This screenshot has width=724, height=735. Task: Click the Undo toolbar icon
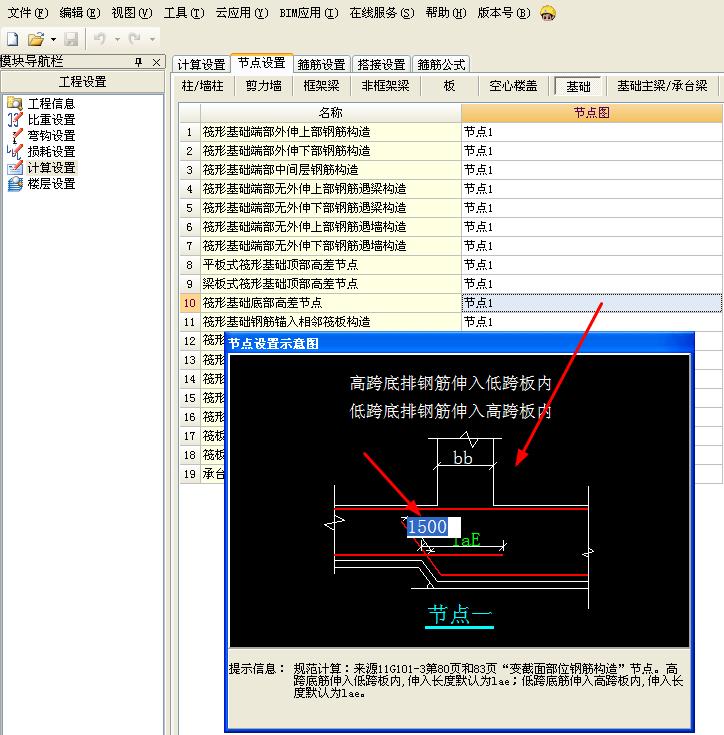coord(99,39)
